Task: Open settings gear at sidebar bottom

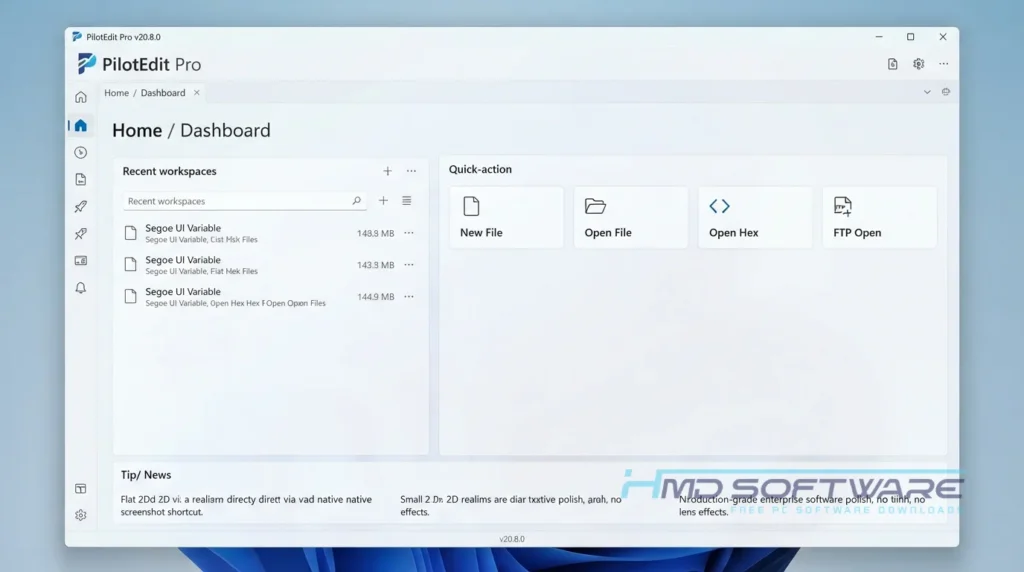Action: (x=80, y=515)
